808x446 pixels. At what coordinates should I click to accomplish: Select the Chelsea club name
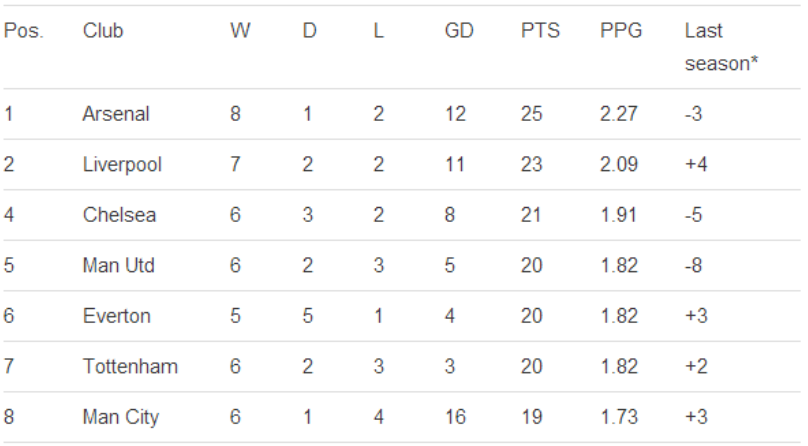click(x=119, y=215)
